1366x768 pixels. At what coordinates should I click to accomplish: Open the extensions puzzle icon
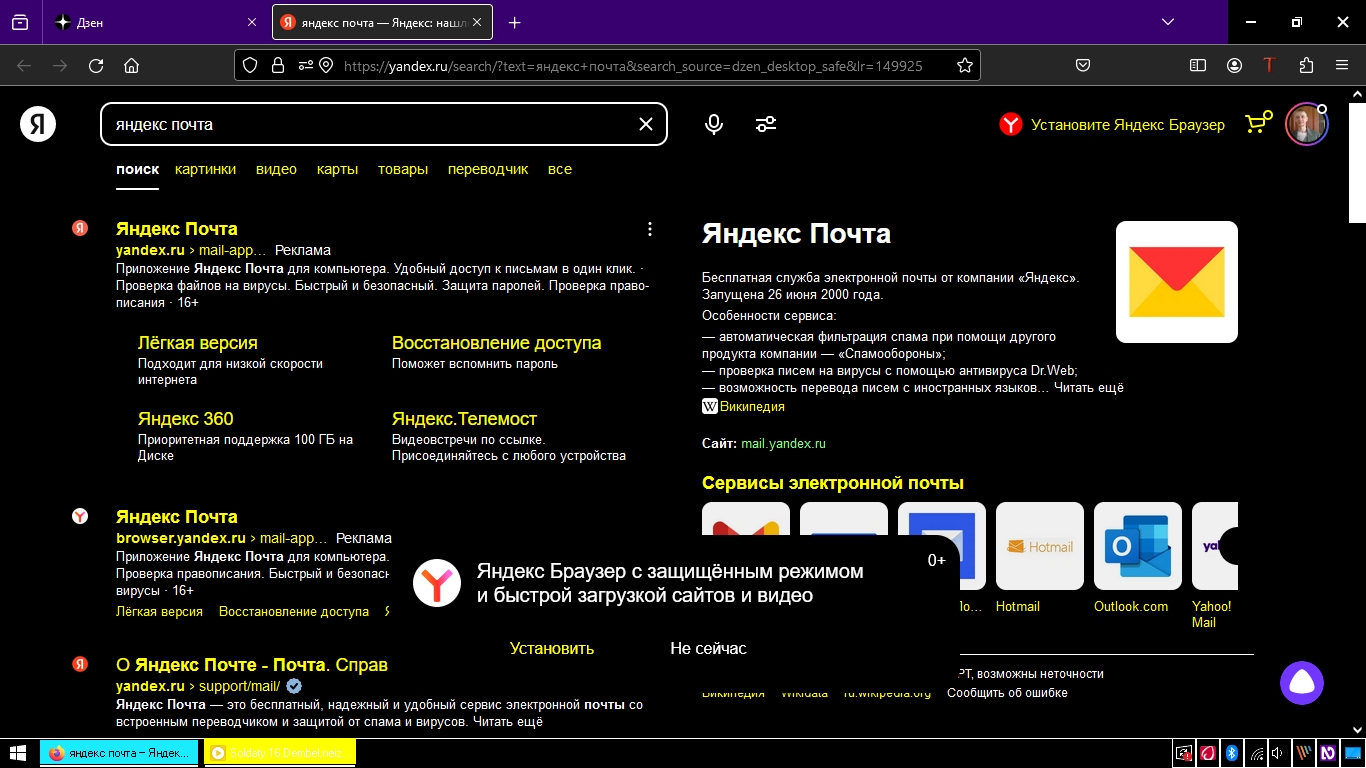(x=1306, y=66)
